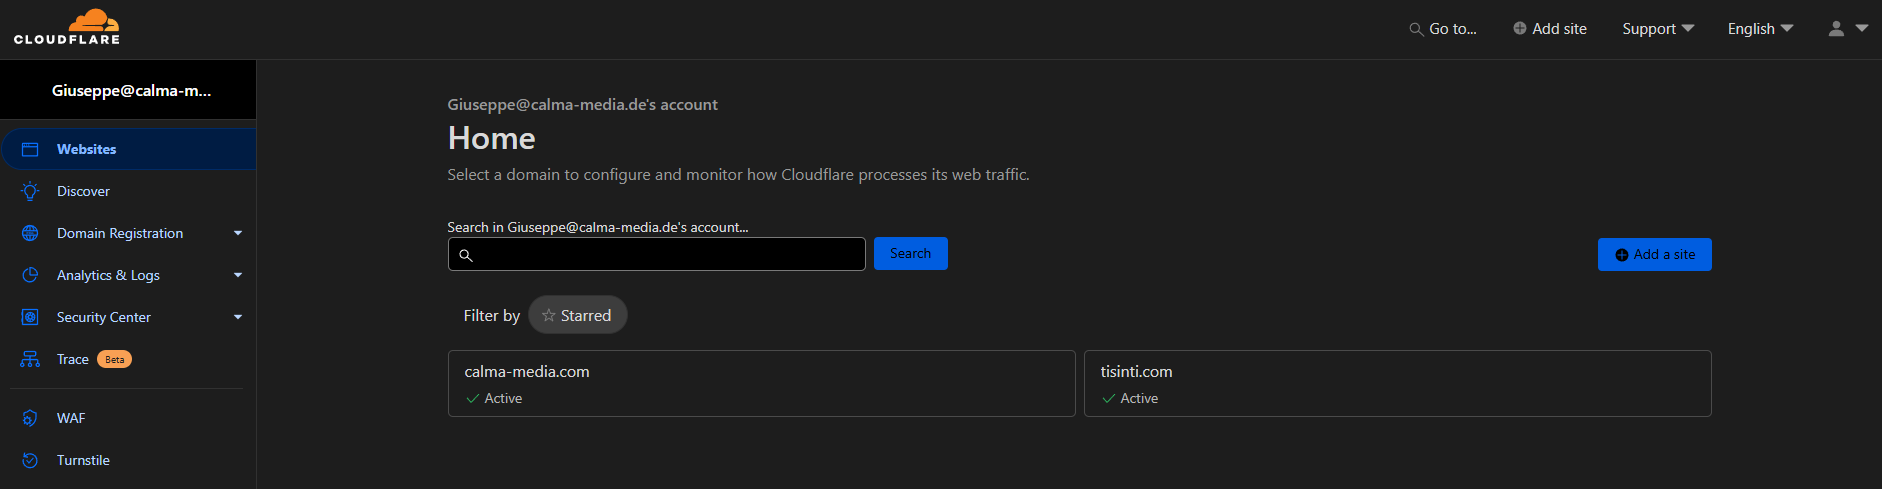Toggle the Starred filter chip
This screenshot has width=1882, height=489.
[x=577, y=315]
